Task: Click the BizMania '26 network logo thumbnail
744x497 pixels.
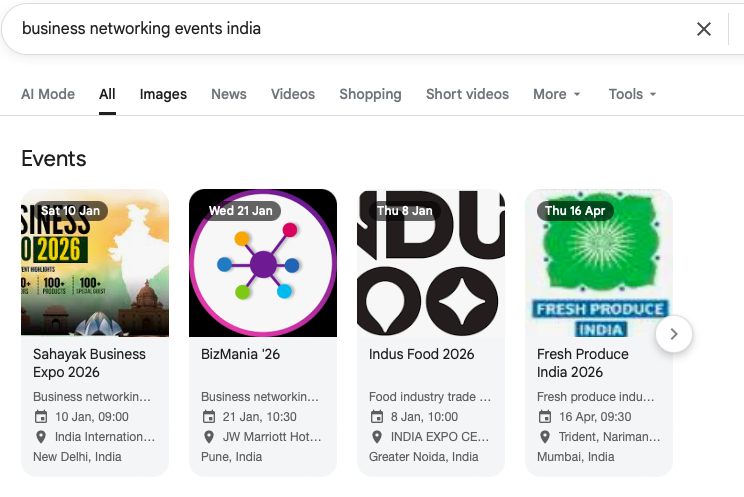Action: pyautogui.click(x=263, y=263)
